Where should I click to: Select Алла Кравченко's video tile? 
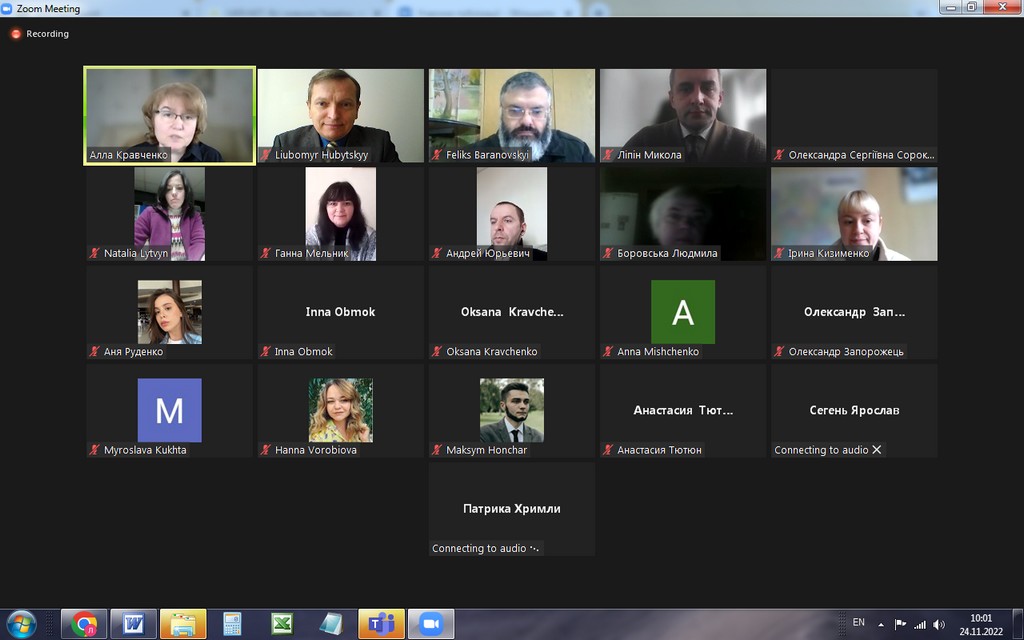point(169,115)
